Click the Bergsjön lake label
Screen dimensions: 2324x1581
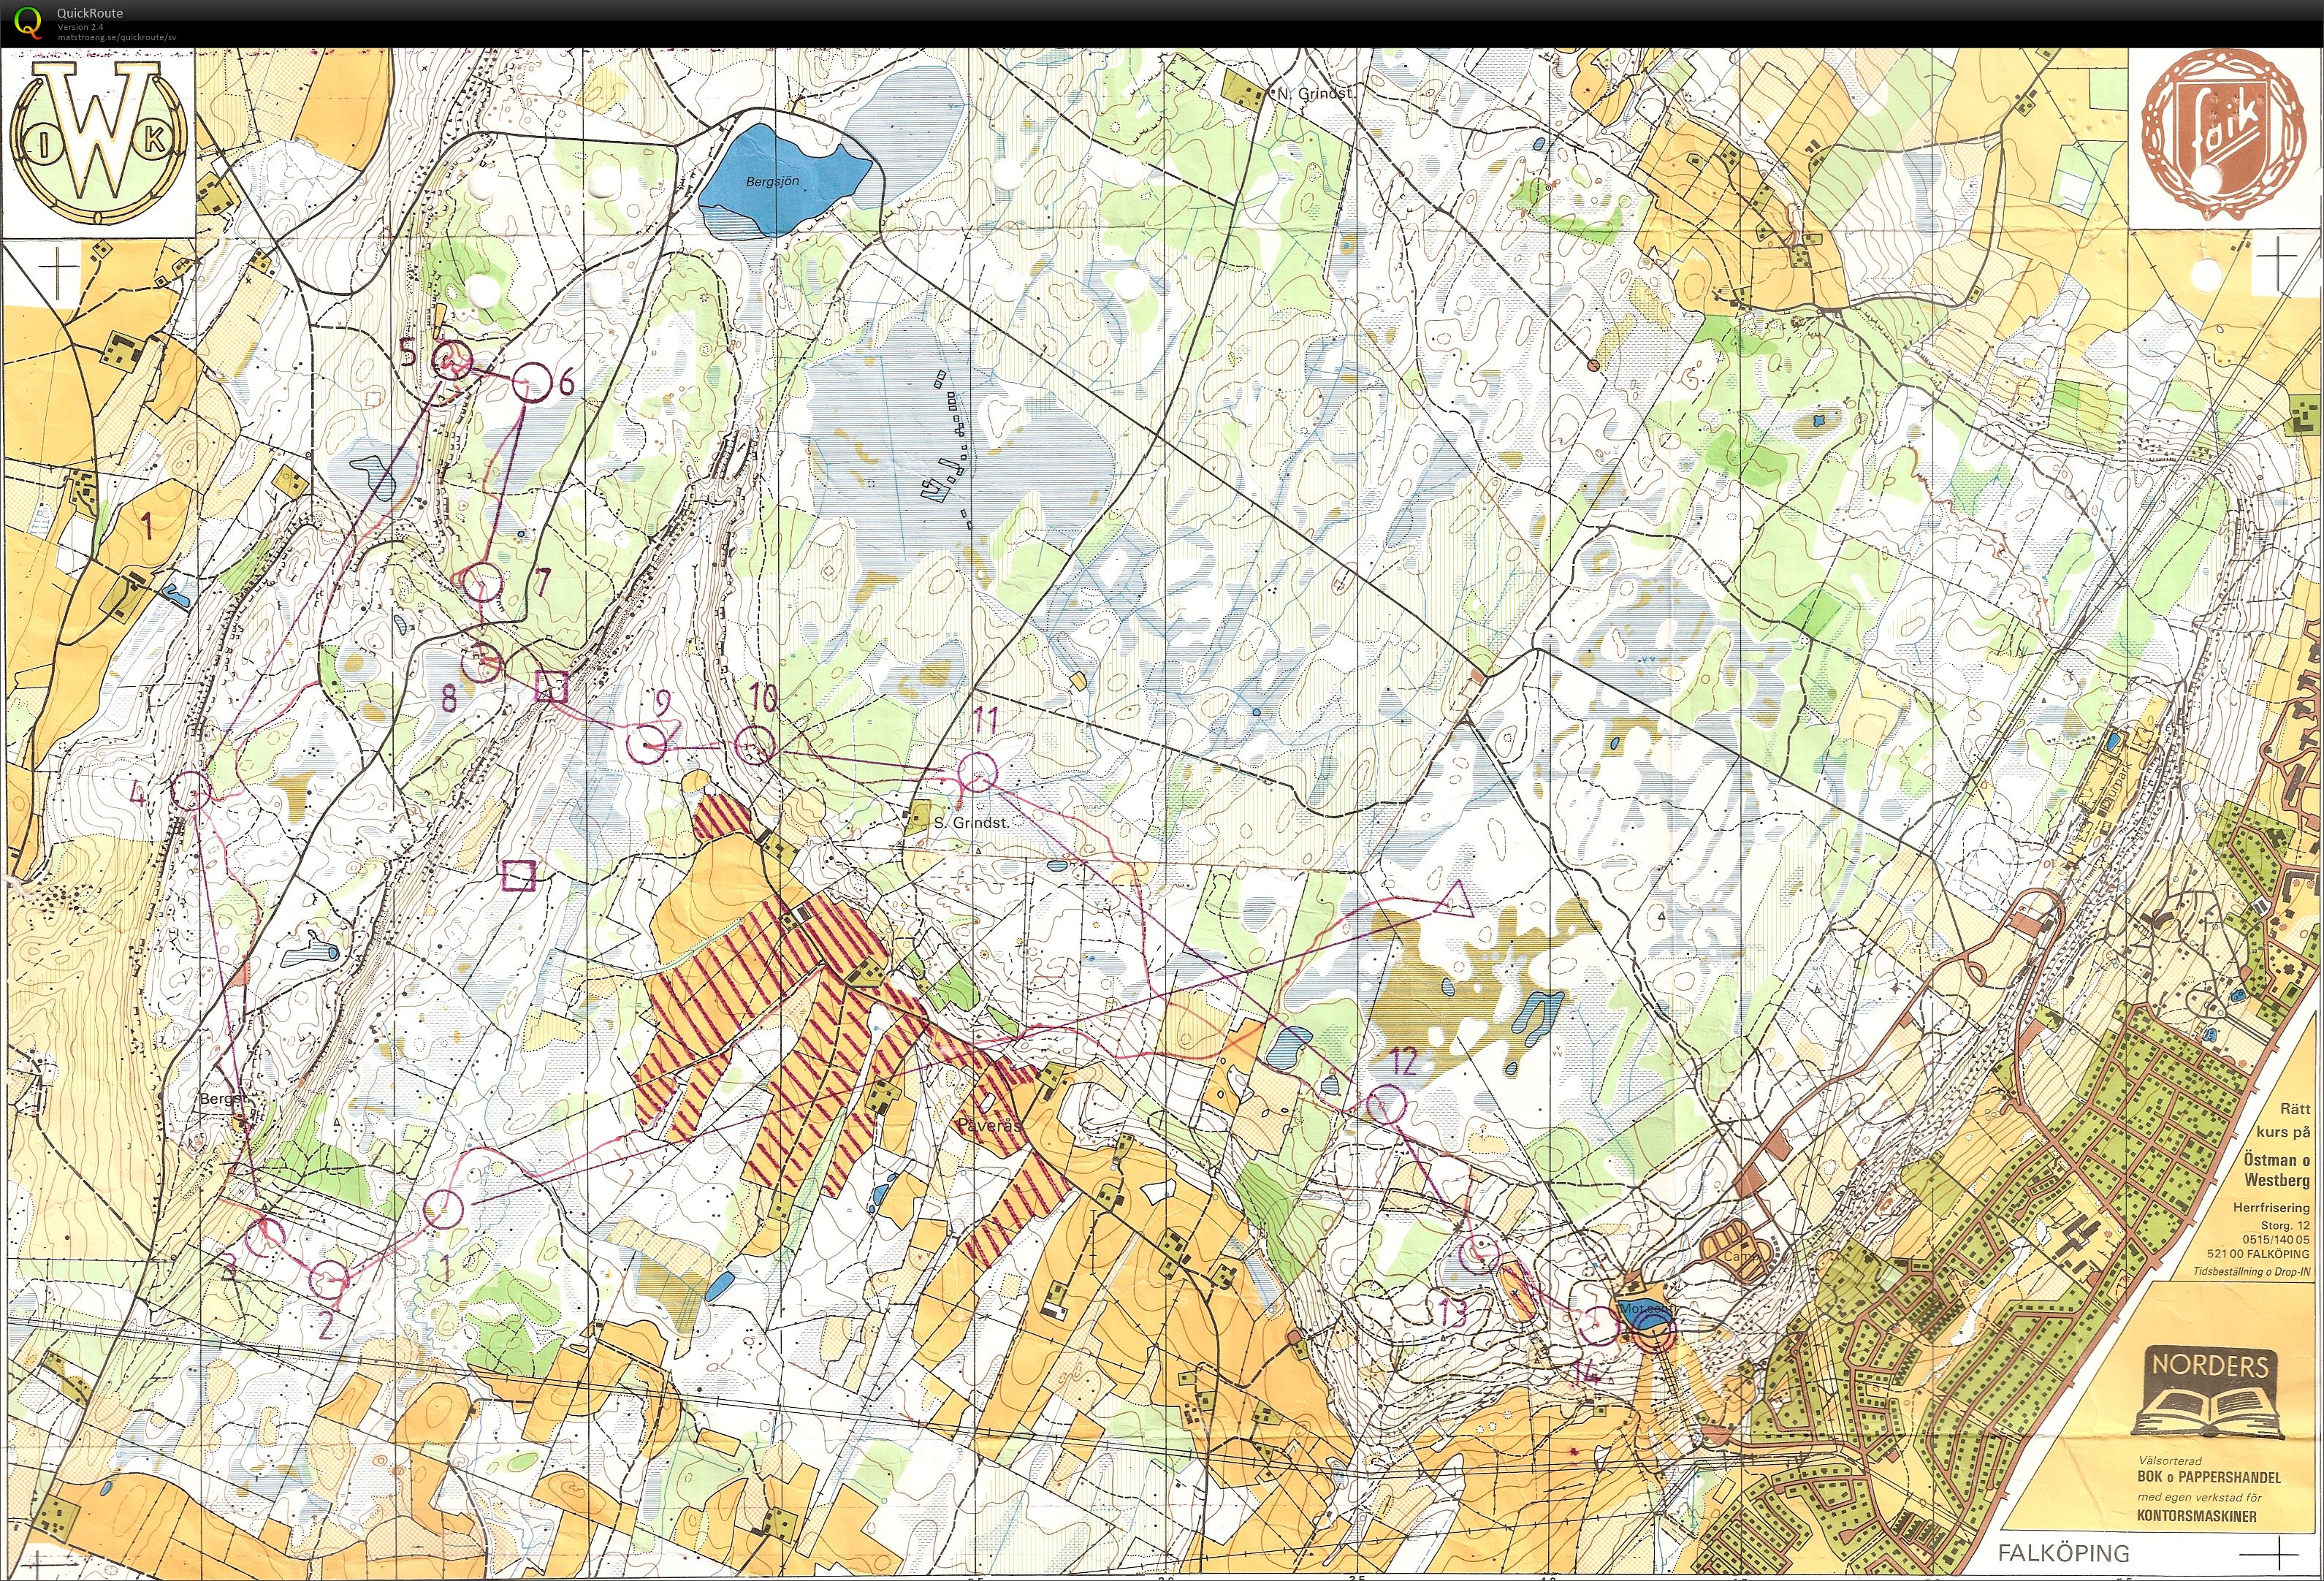pyautogui.click(x=772, y=182)
